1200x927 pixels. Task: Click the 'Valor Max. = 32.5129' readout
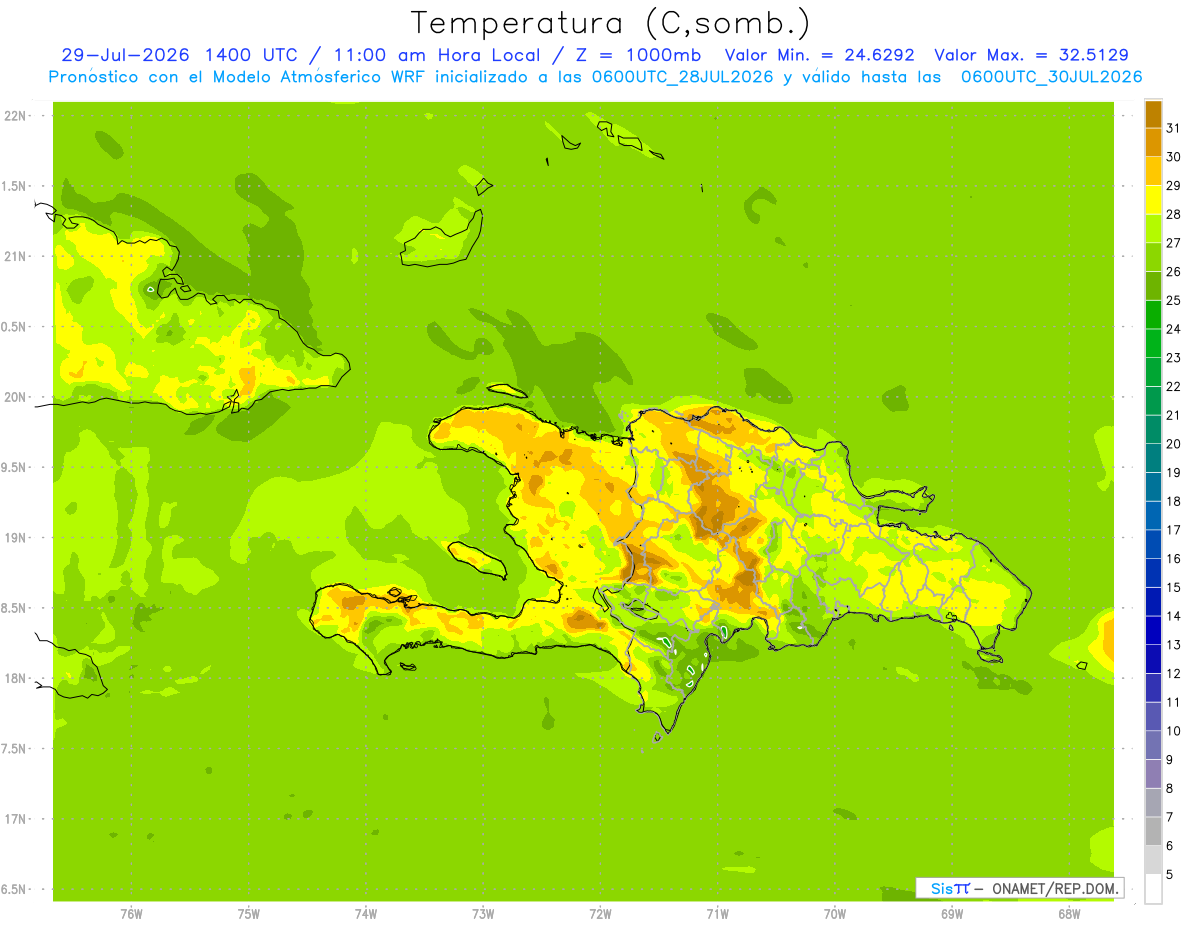1031,55
